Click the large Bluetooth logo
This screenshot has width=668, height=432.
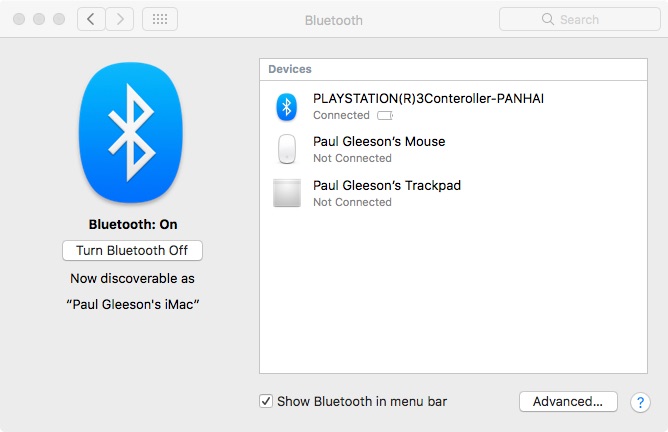[x=131, y=132]
